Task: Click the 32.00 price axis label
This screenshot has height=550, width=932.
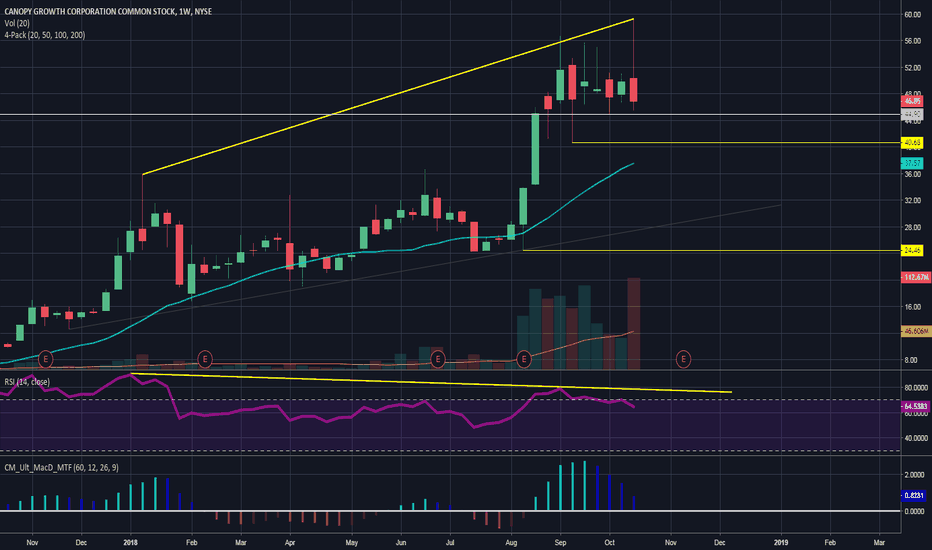Action: coord(912,200)
